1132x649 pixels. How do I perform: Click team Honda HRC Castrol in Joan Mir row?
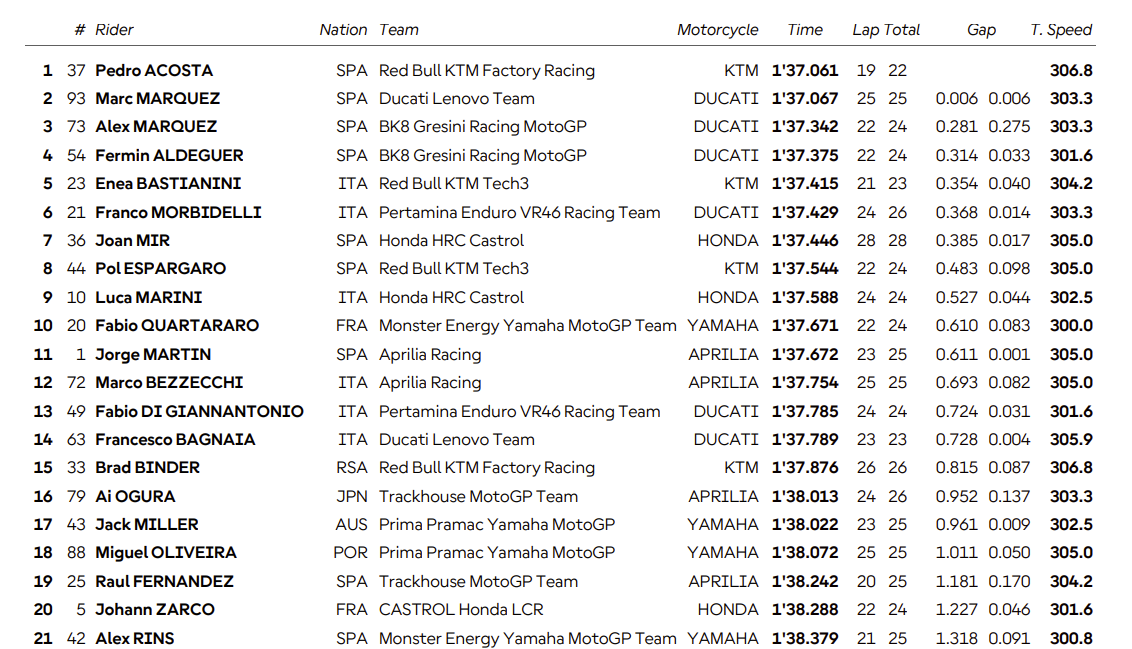[x=451, y=240]
